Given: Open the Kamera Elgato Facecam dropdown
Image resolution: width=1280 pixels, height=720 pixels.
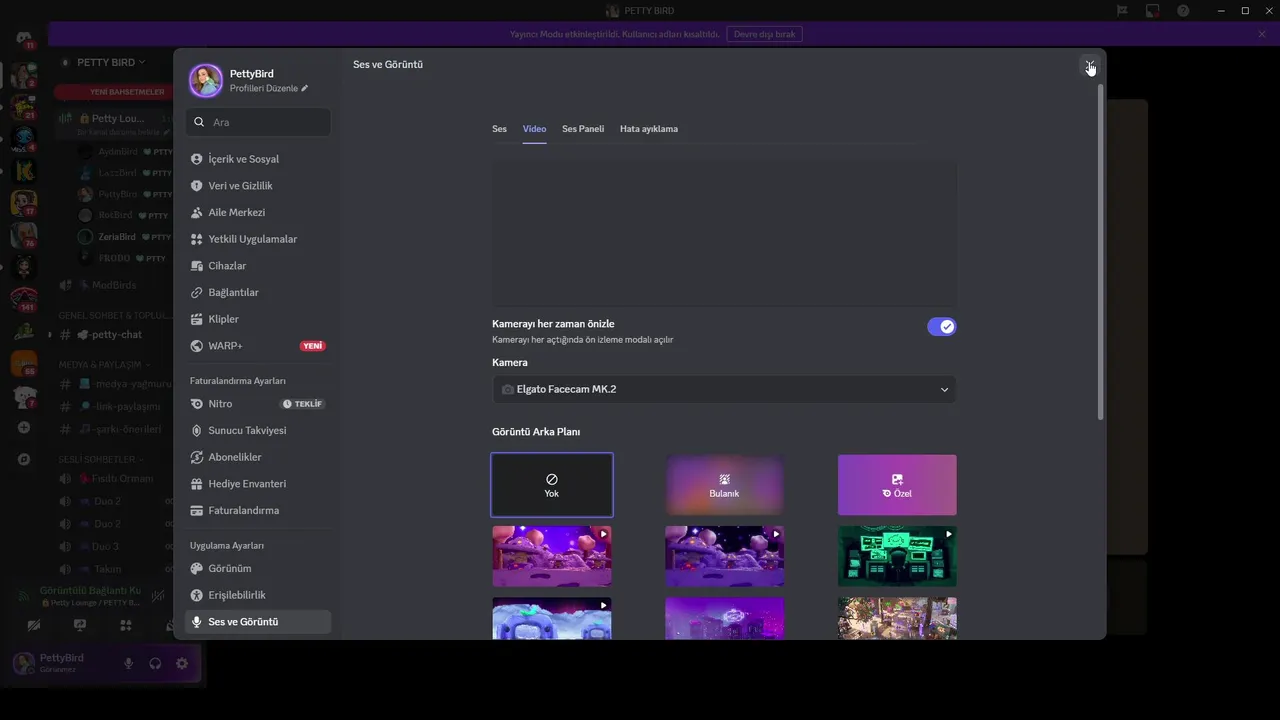Looking at the screenshot, I should [724, 389].
